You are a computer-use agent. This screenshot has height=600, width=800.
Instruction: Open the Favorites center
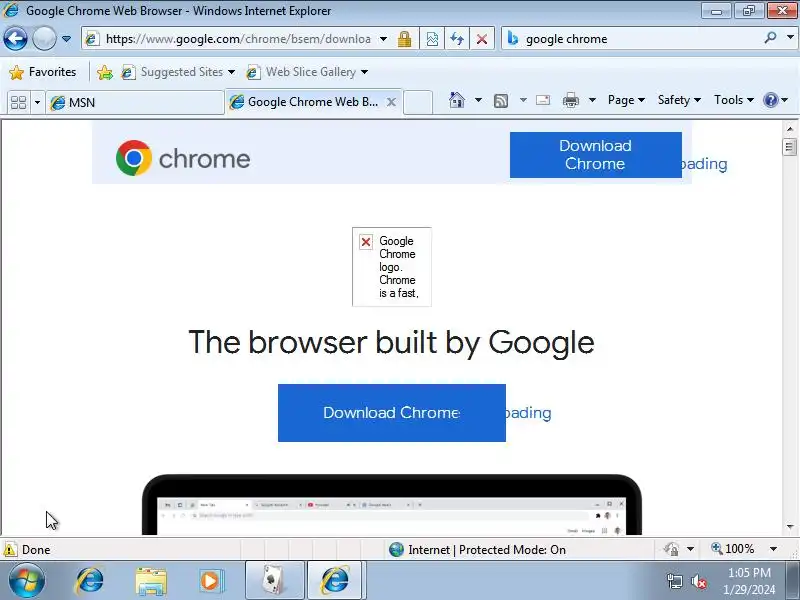point(43,72)
